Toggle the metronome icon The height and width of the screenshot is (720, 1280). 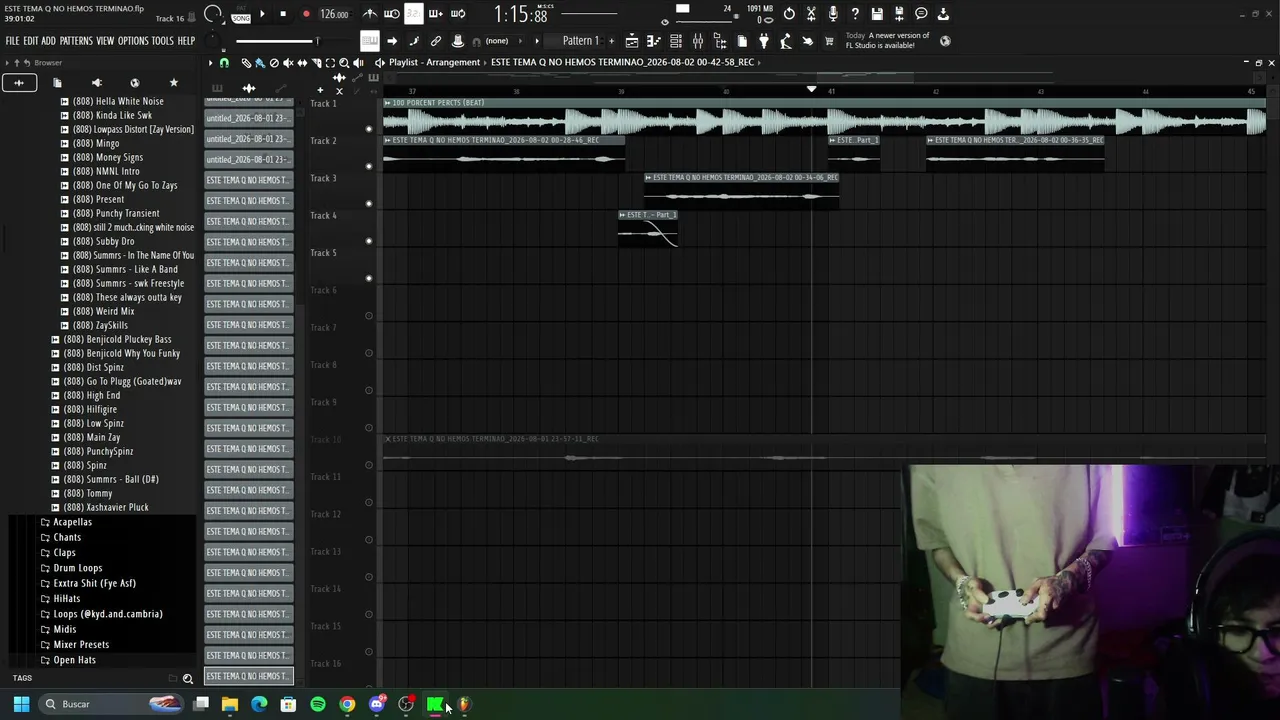(x=370, y=14)
